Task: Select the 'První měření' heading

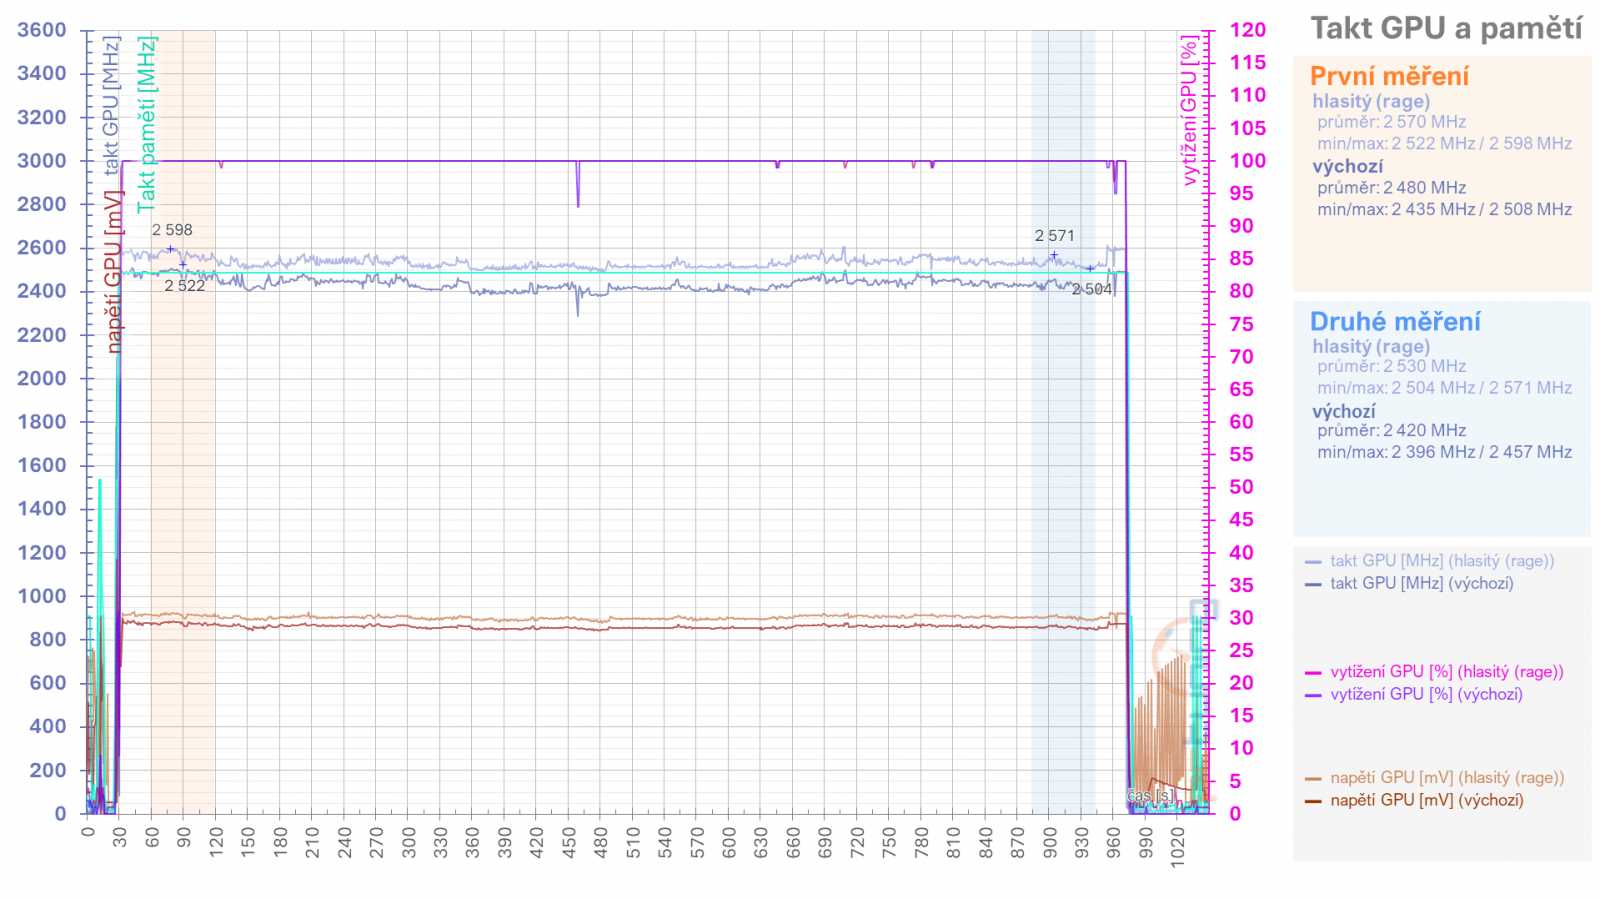Action: 1389,77
